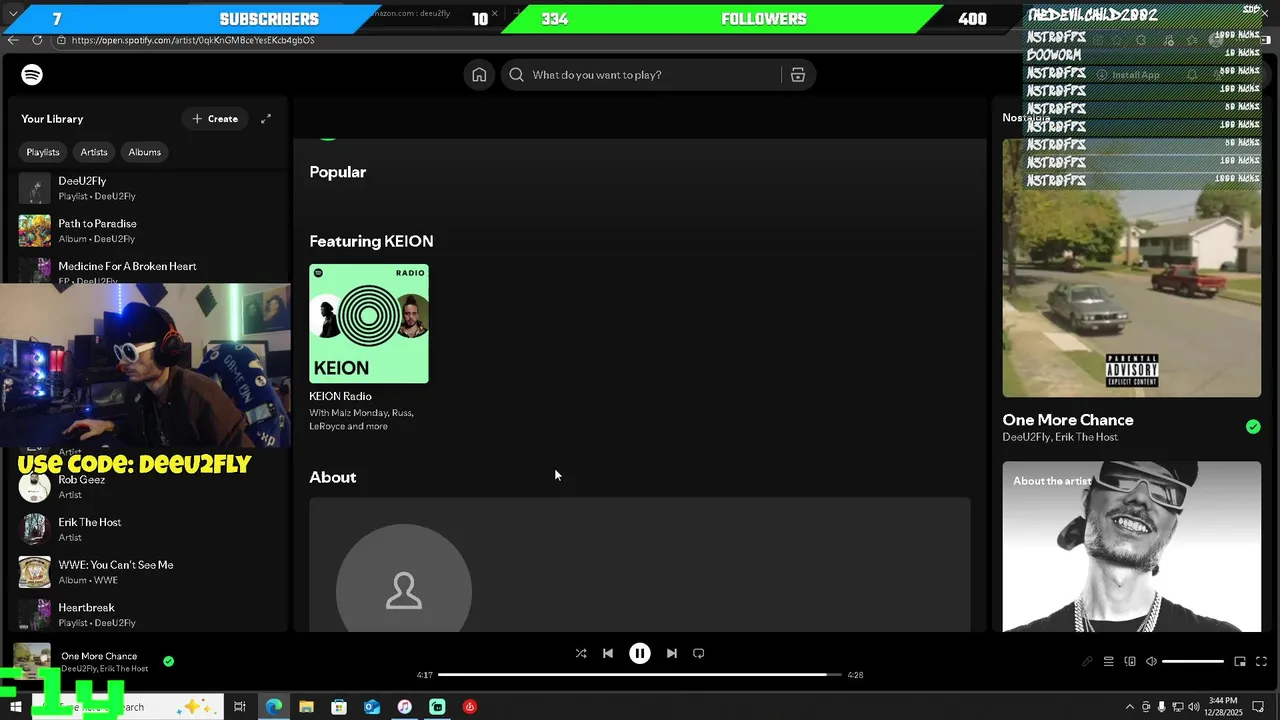Seek in the song progress bar
Screen dimensions: 1280x720
pyautogui.click(x=639, y=675)
